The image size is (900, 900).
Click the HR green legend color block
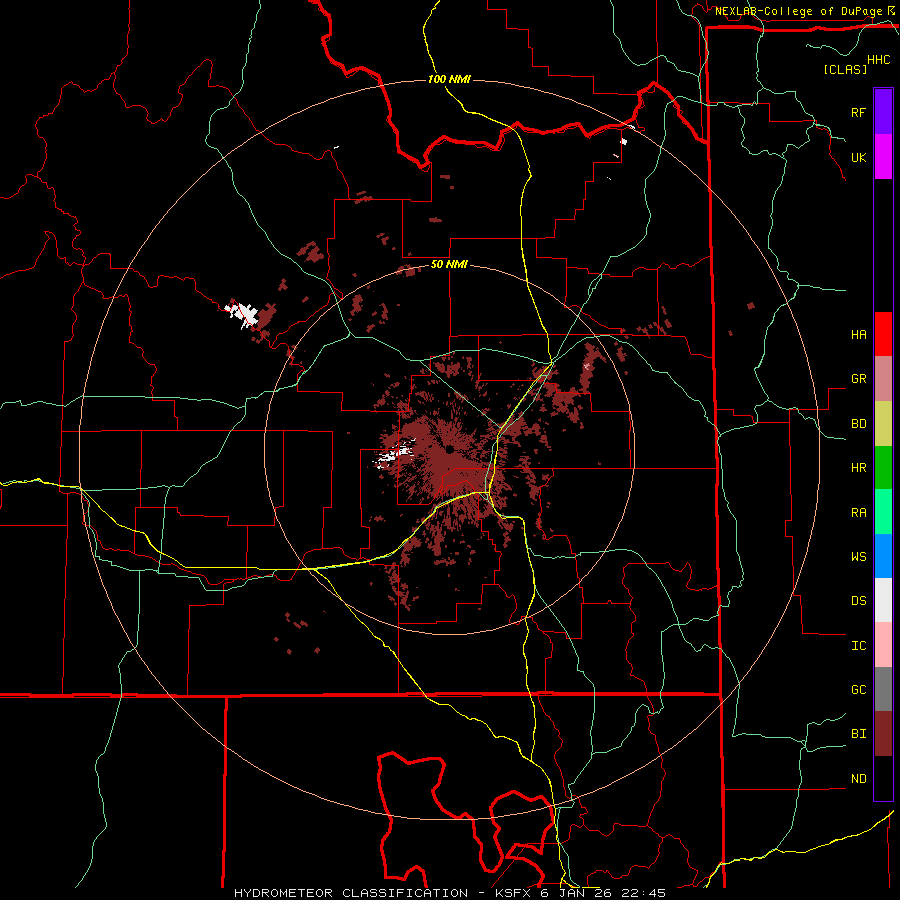point(883,468)
